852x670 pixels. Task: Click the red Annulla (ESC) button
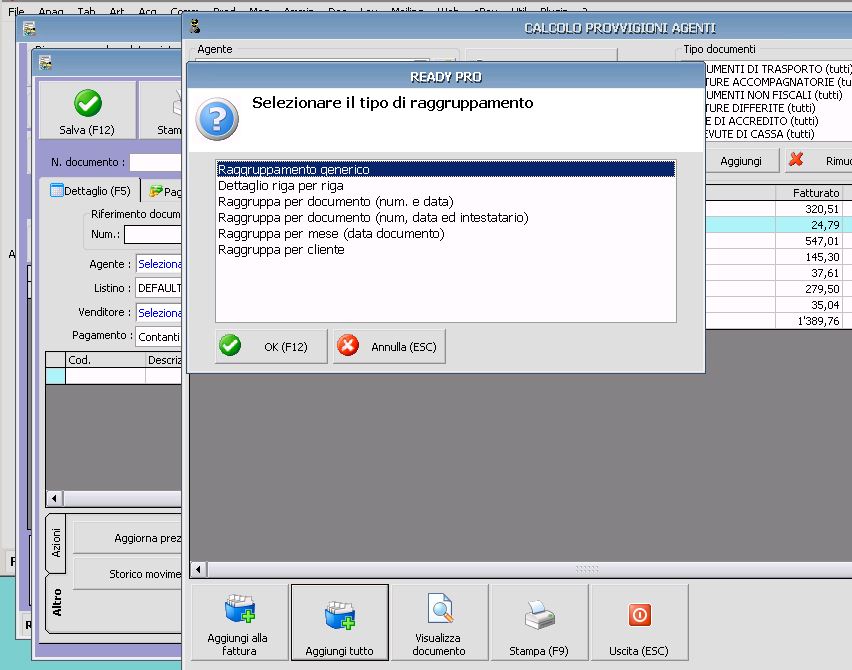(x=389, y=346)
